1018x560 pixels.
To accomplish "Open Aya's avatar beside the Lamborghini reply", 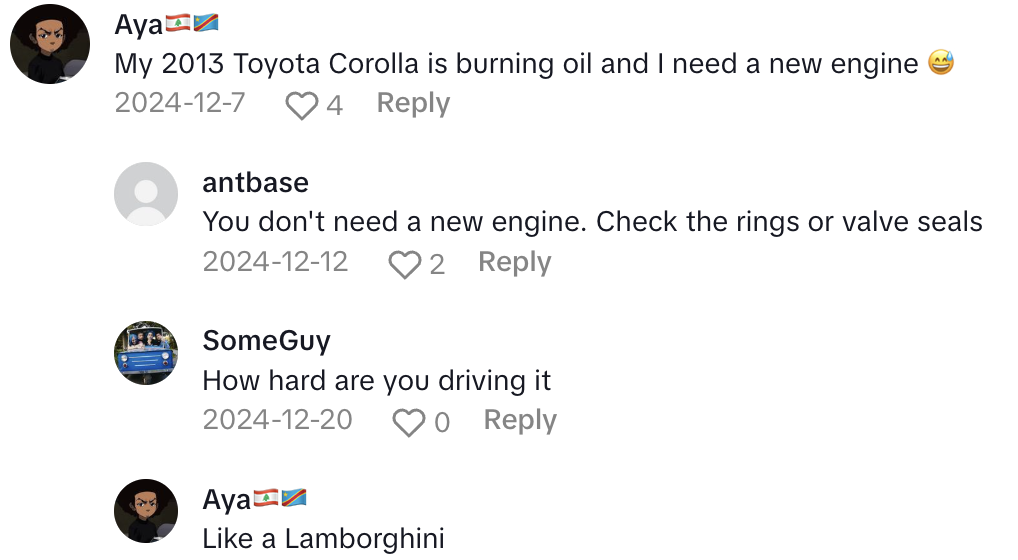I will 146,511.
